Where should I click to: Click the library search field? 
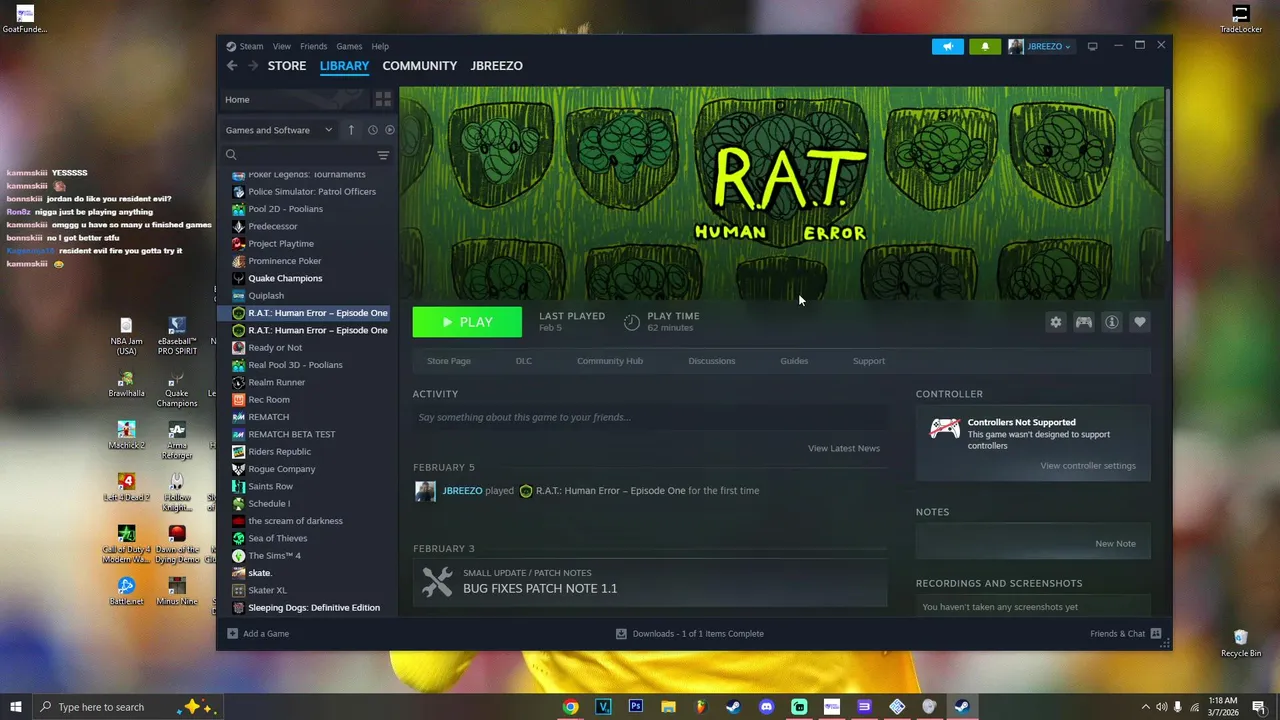click(298, 155)
